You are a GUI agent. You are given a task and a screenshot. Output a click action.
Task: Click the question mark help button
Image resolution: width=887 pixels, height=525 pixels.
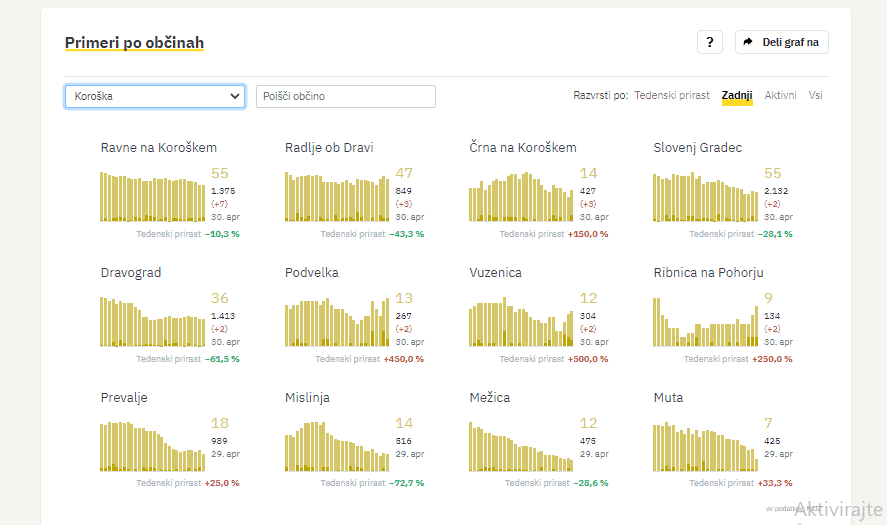click(x=709, y=42)
